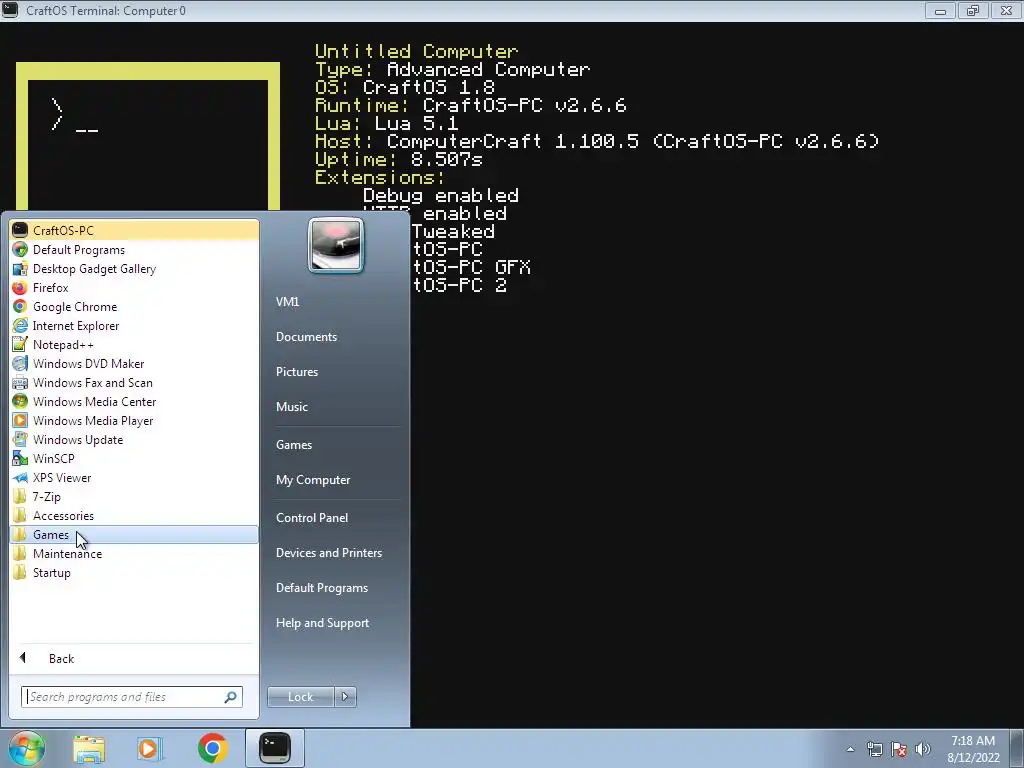Show hidden tray icons arrow

850,749
